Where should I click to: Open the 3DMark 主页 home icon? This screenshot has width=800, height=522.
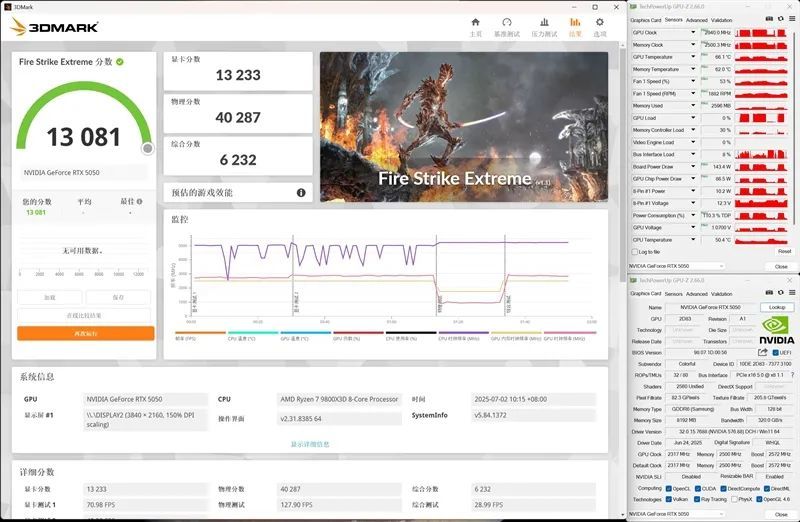pos(476,22)
